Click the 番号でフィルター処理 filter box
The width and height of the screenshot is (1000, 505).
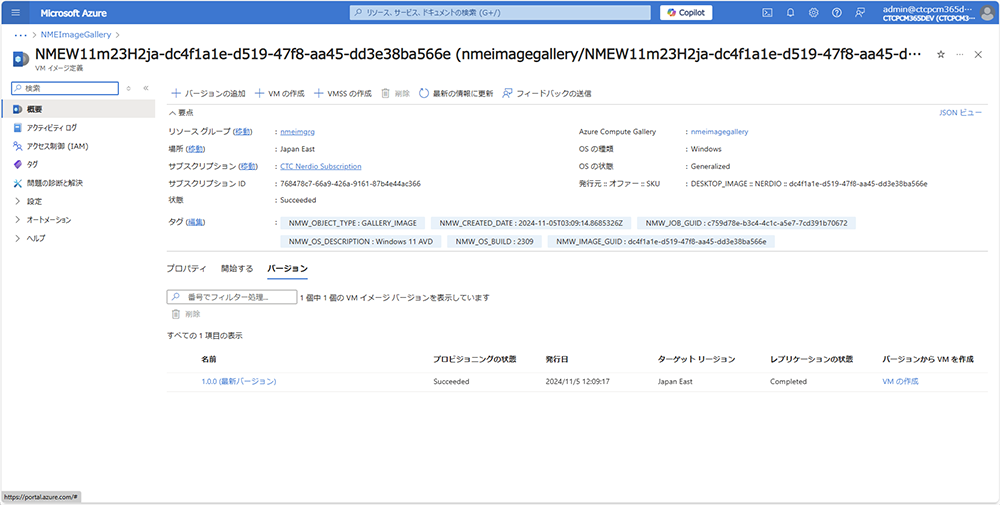click(232, 297)
